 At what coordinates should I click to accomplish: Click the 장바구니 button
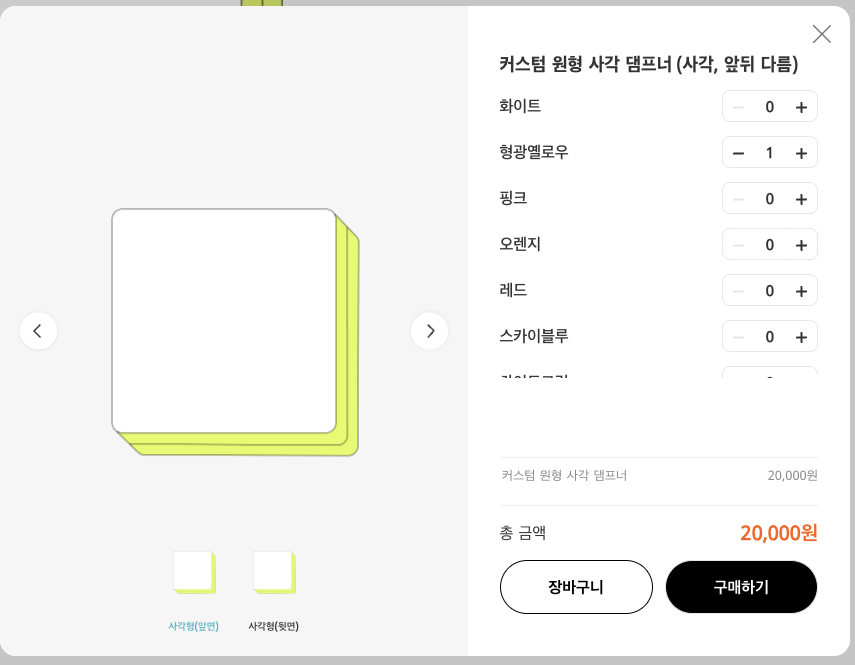point(576,587)
